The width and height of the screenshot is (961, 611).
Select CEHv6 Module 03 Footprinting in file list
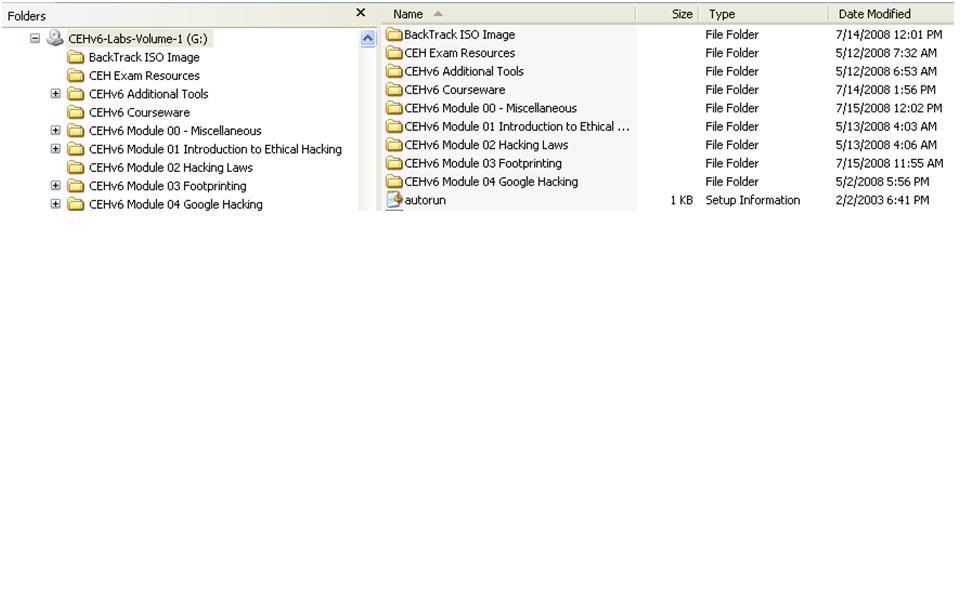coord(483,164)
